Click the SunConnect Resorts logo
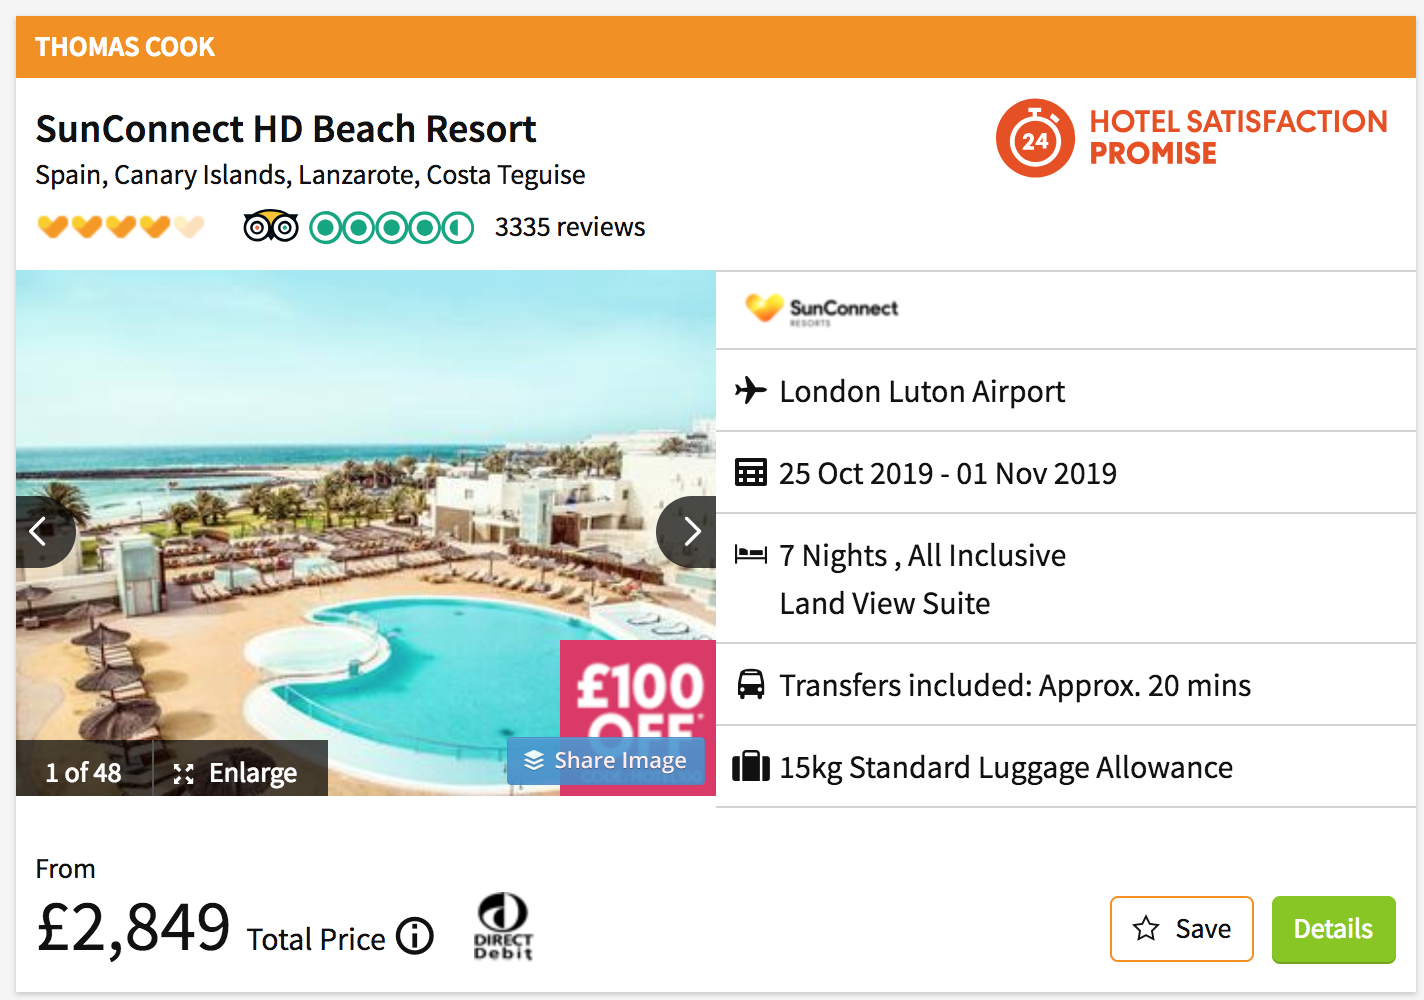This screenshot has width=1424, height=1000. (x=822, y=309)
